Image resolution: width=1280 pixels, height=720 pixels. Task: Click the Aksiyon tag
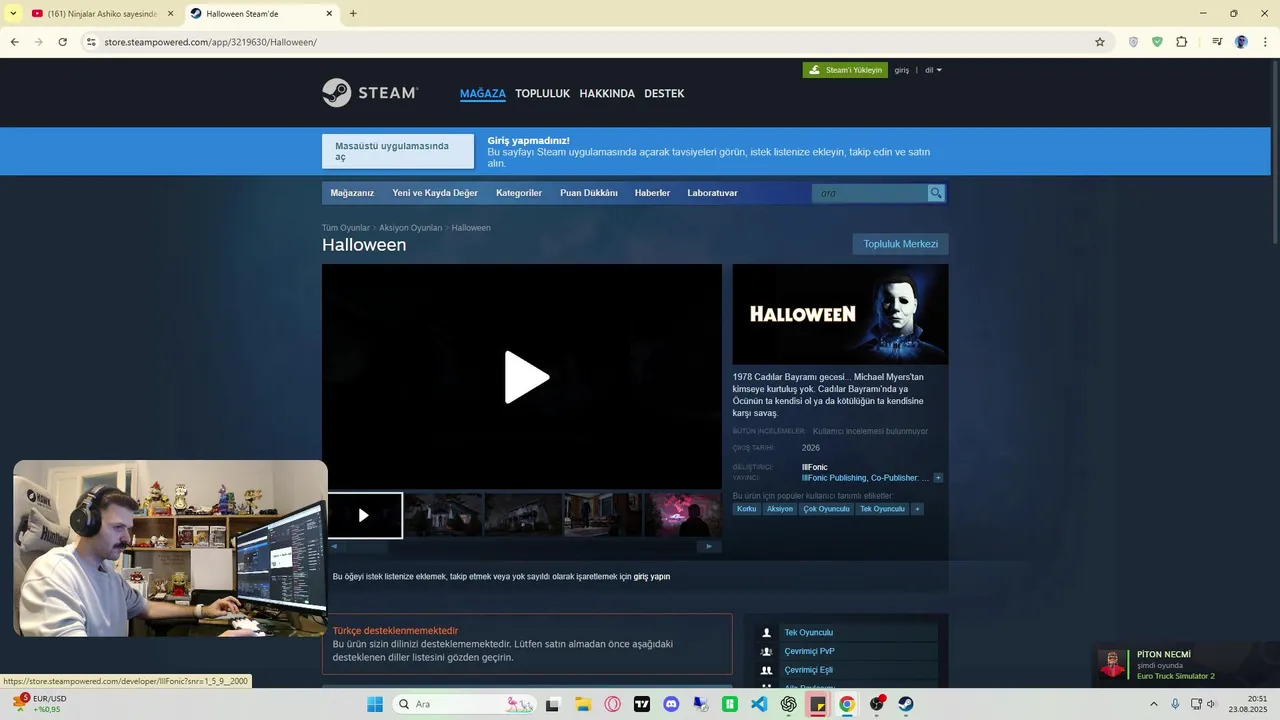pyautogui.click(x=780, y=509)
